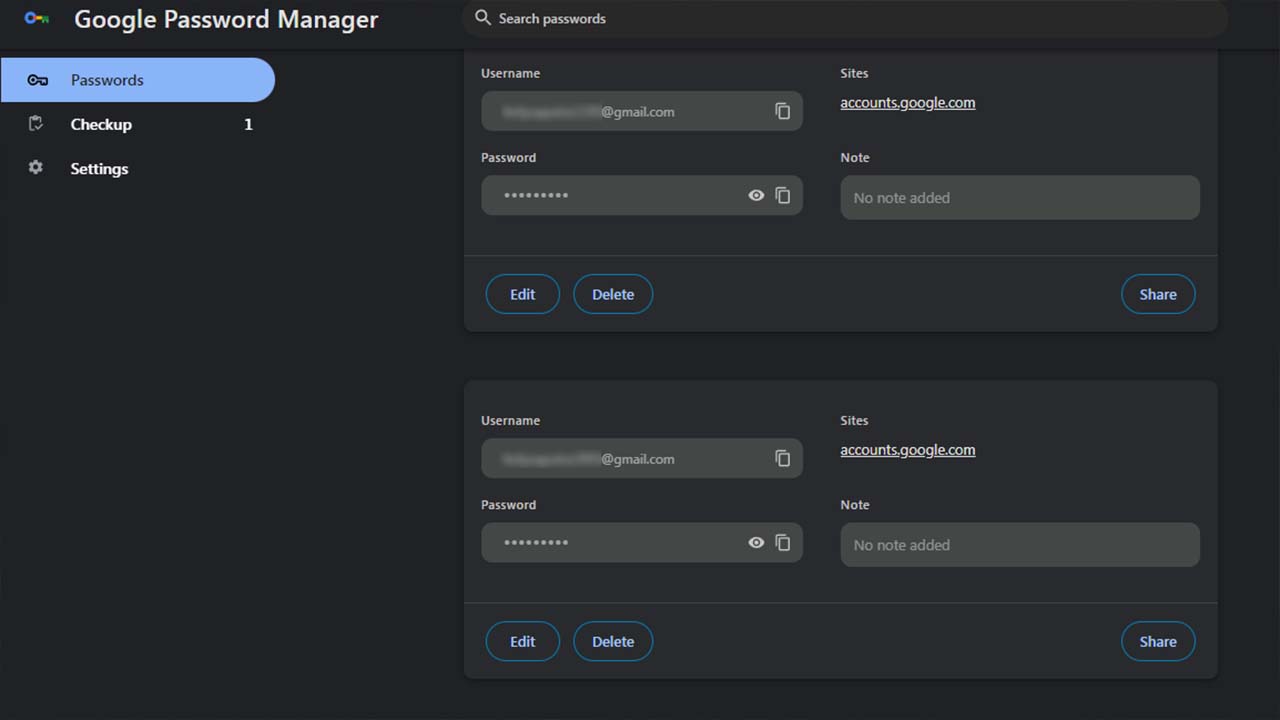Click the Passwords key icon in sidebar
1280x720 pixels.
[x=37, y=80]
